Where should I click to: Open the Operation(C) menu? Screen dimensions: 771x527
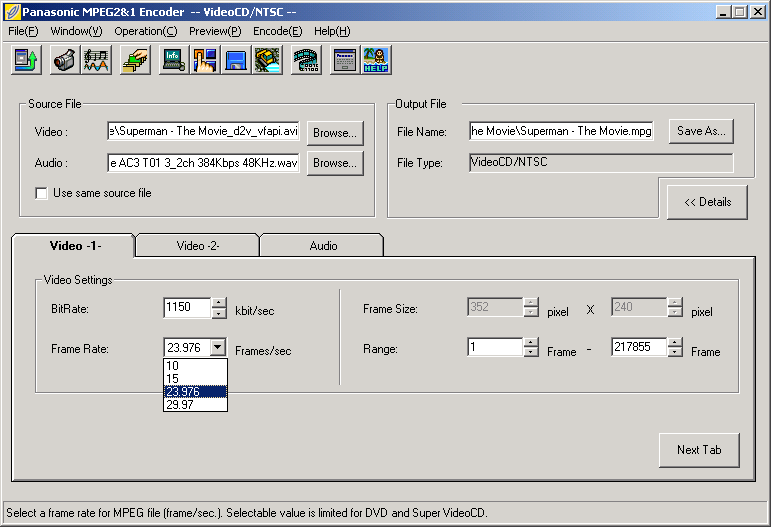(x=146, y=31)
